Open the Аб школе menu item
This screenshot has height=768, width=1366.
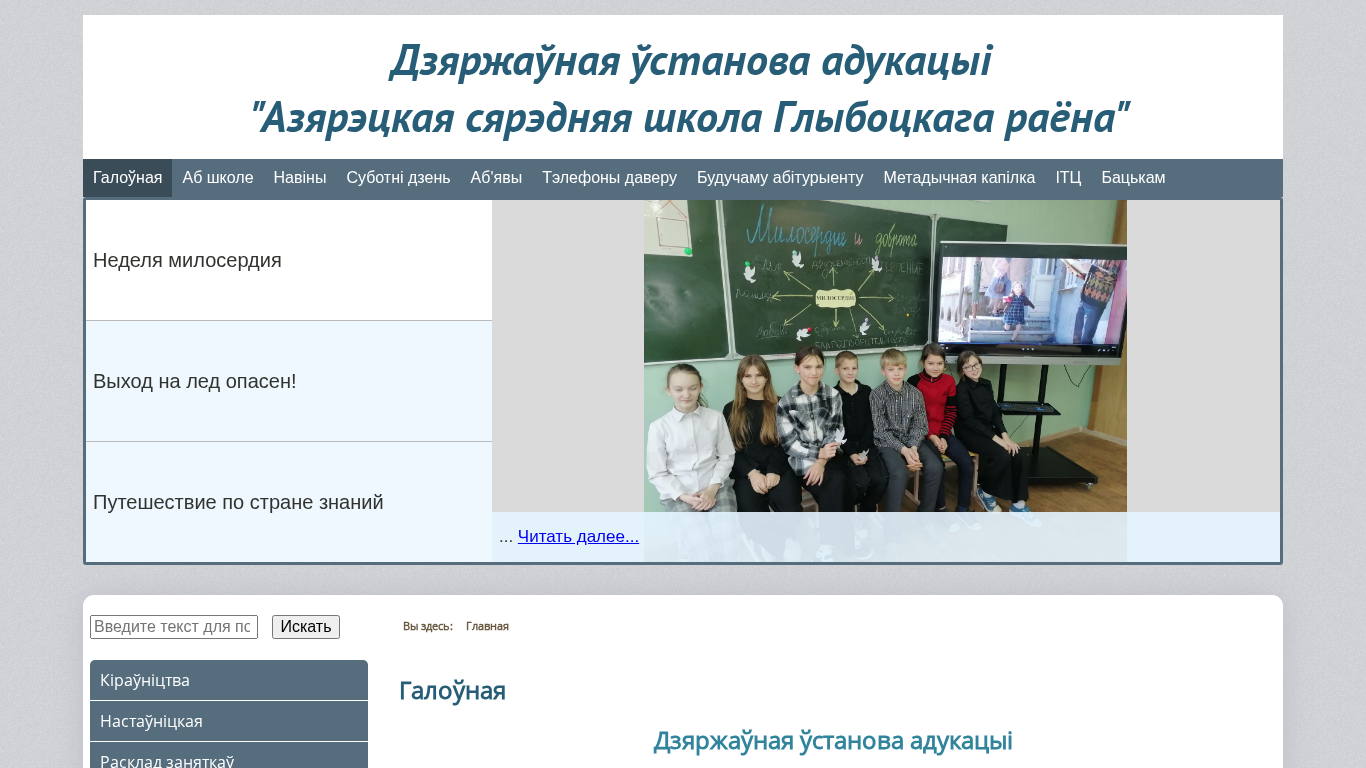pos(217,178)
